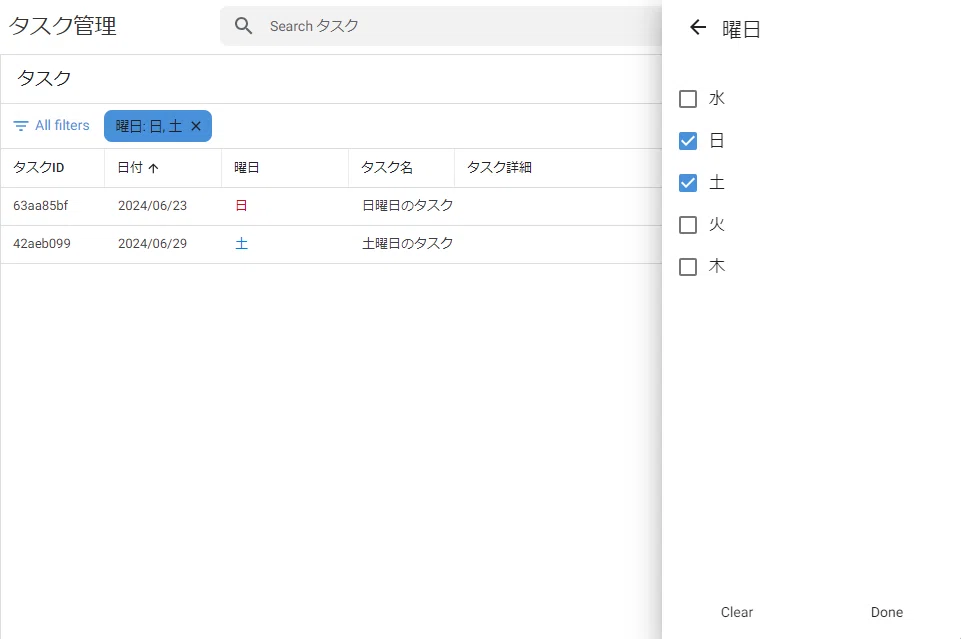
Task: Open task row 63aa85bf
Action: [331, 206]
